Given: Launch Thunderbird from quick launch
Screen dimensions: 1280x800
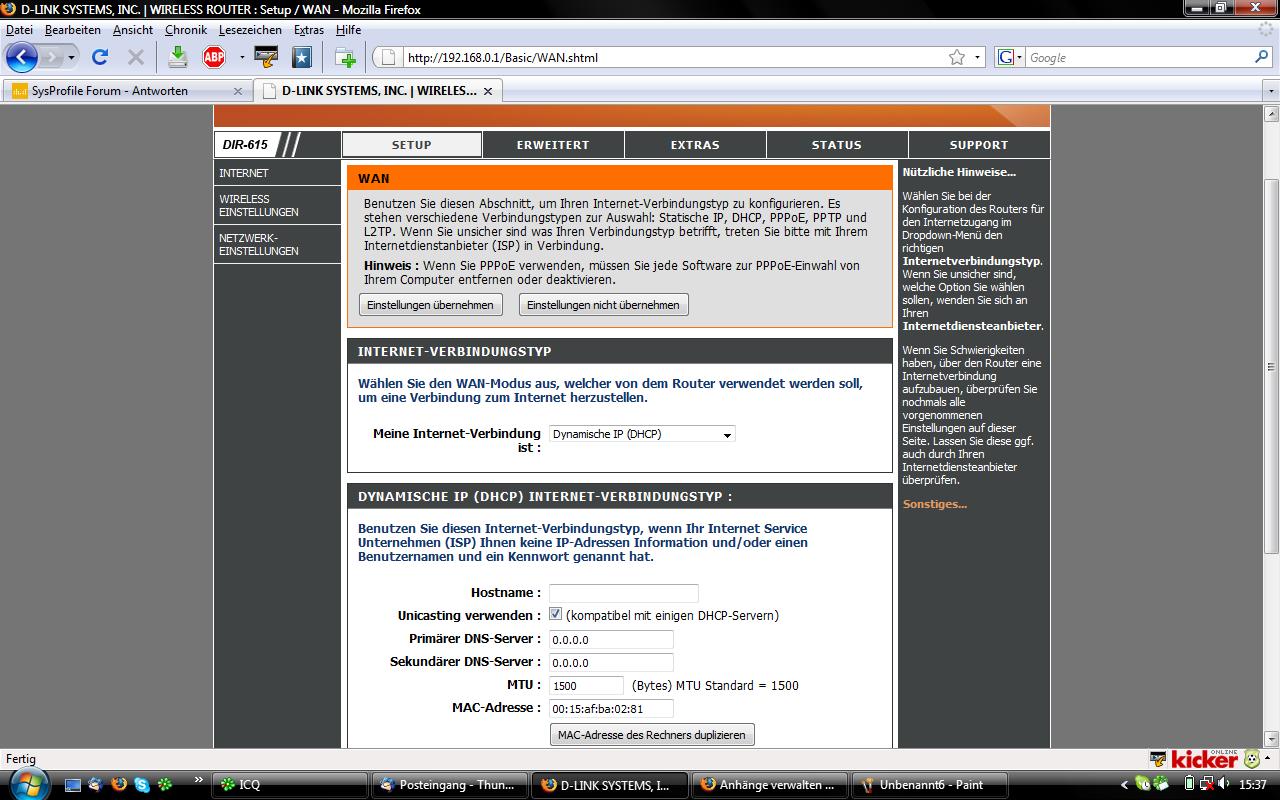Looking at the screenshot, I should (x=96, y=785).
